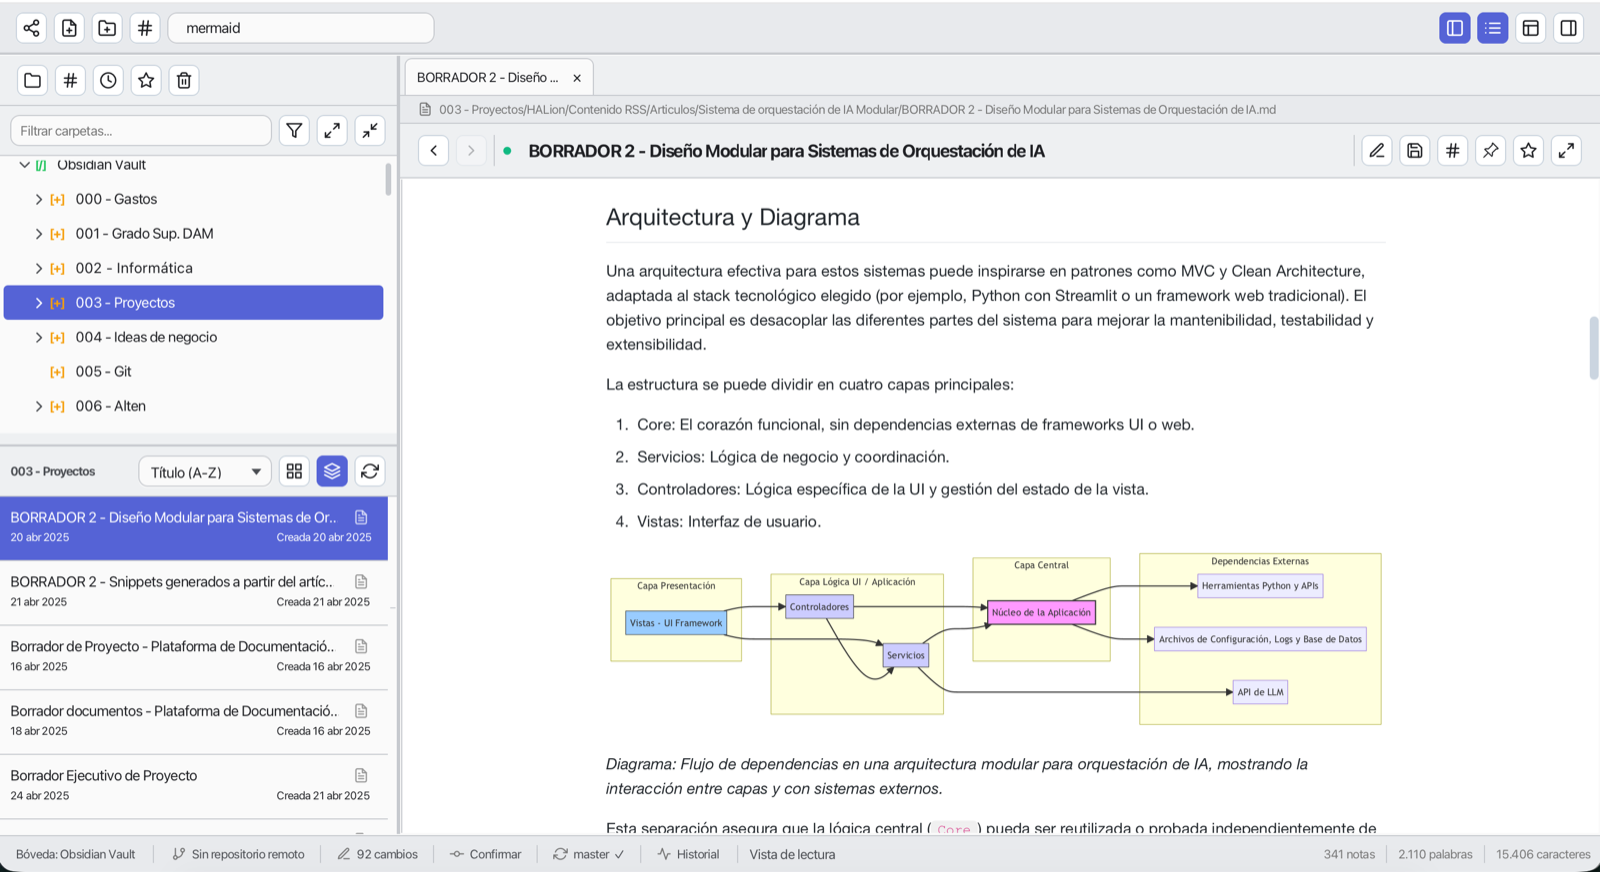Screen dimensions: 1600x872
Task: Open the Historial status bar item
Action: tap(688, 854)
